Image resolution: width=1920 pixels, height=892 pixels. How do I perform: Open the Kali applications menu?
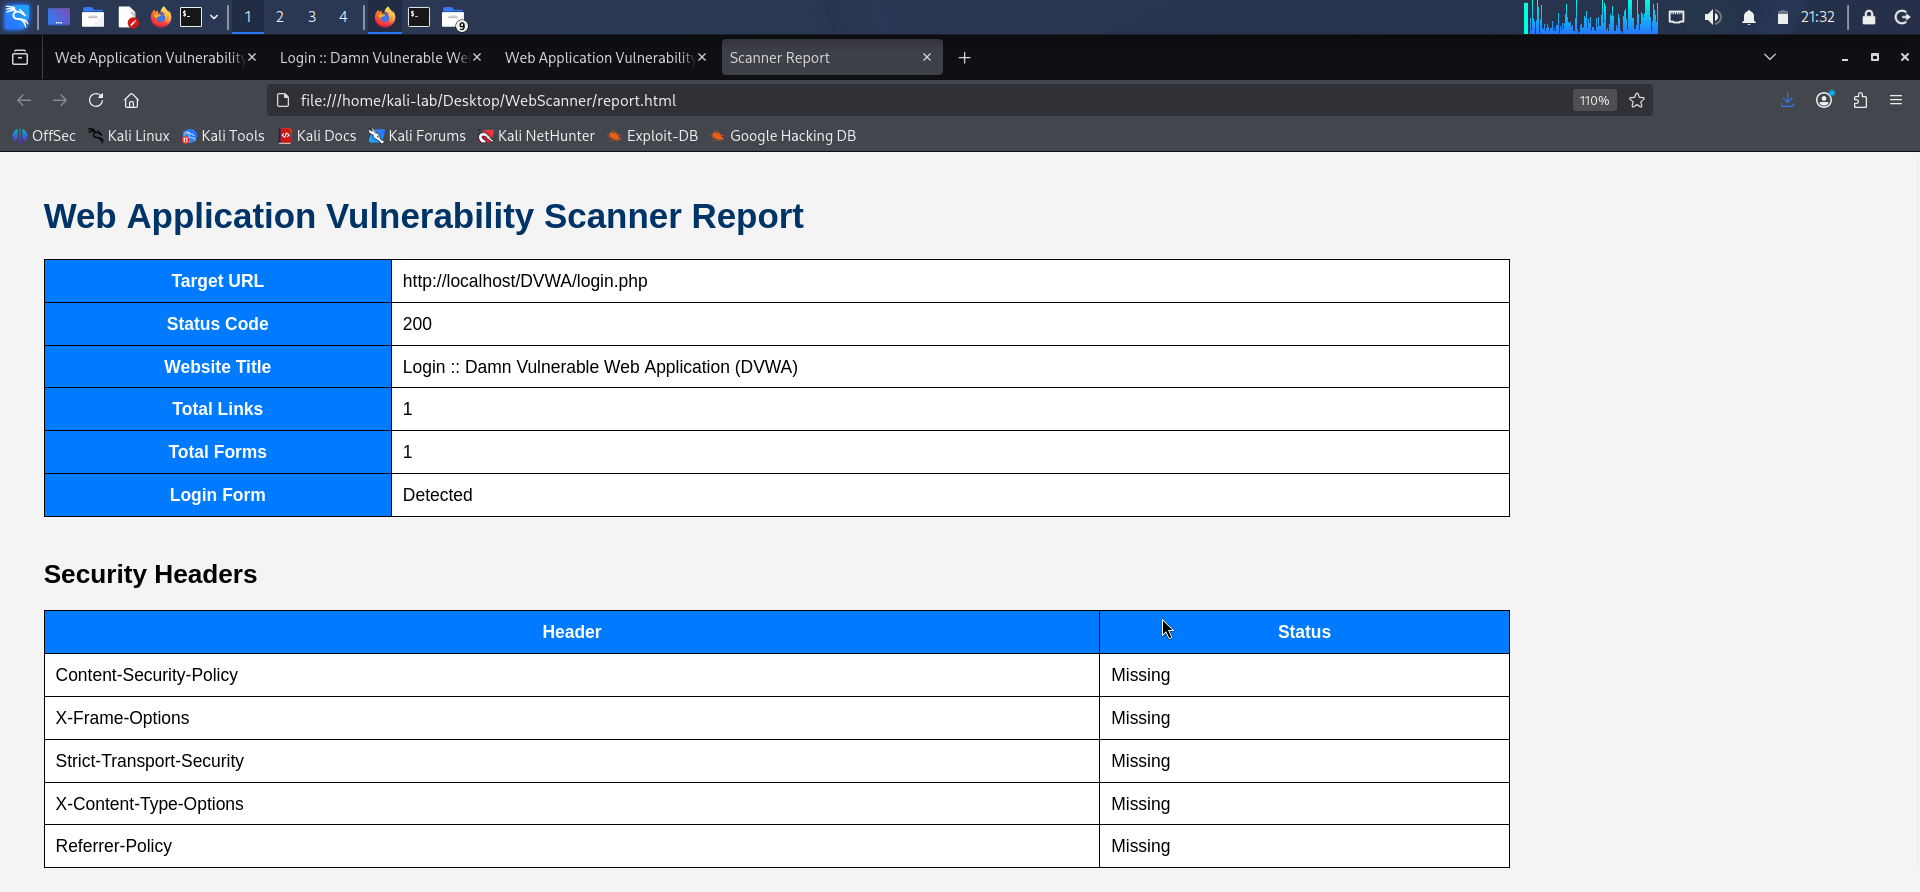pyautogui.click(x=18, y=17)
